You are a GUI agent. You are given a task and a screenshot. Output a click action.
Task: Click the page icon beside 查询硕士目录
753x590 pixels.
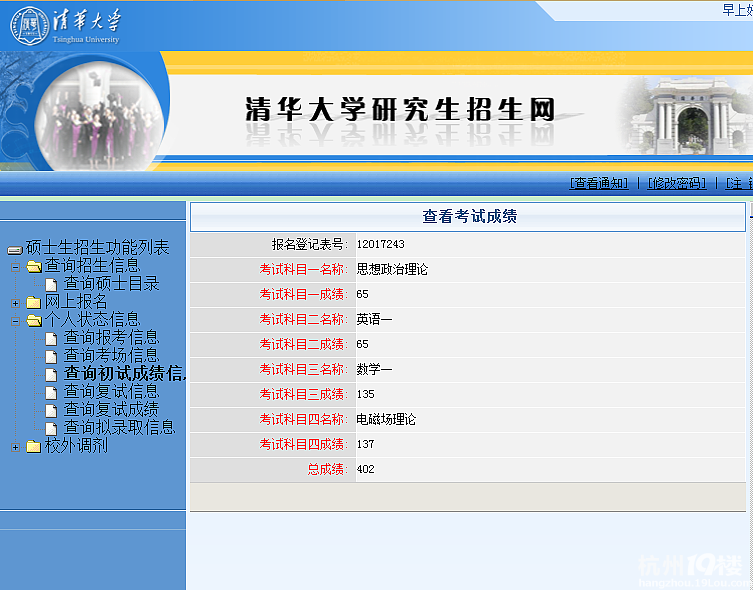51,285
